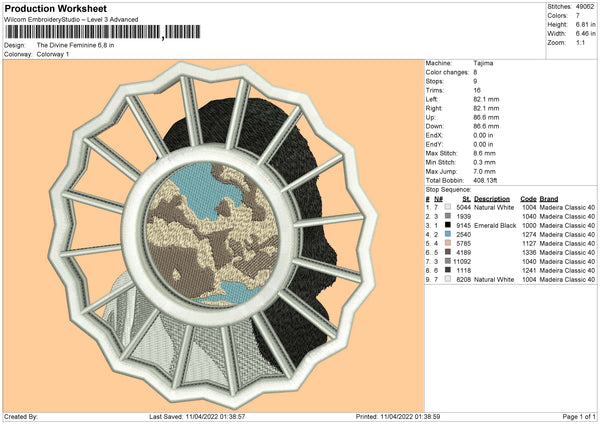Click the dark swatch in the 1118-stitch row
Viewport: 600px width, 424px height.
448,270
